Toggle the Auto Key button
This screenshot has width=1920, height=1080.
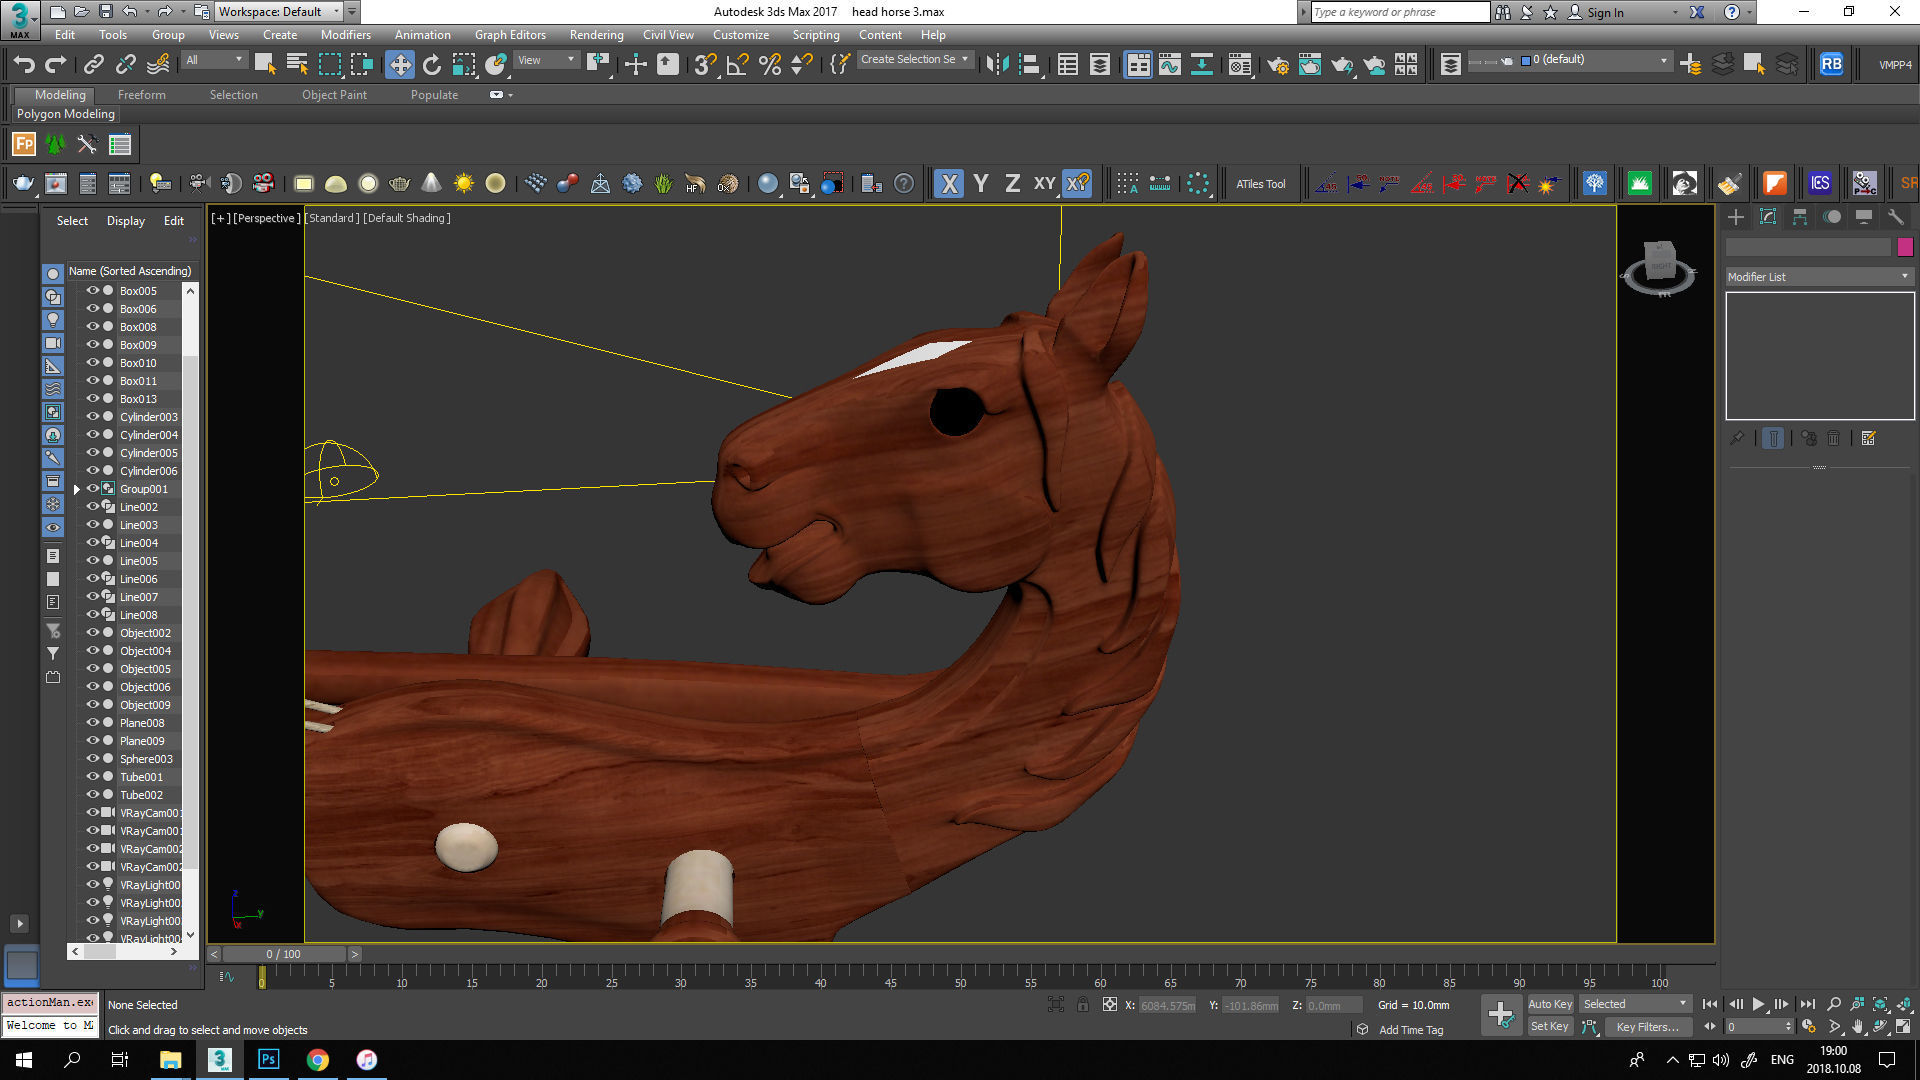(1549, 1004)
